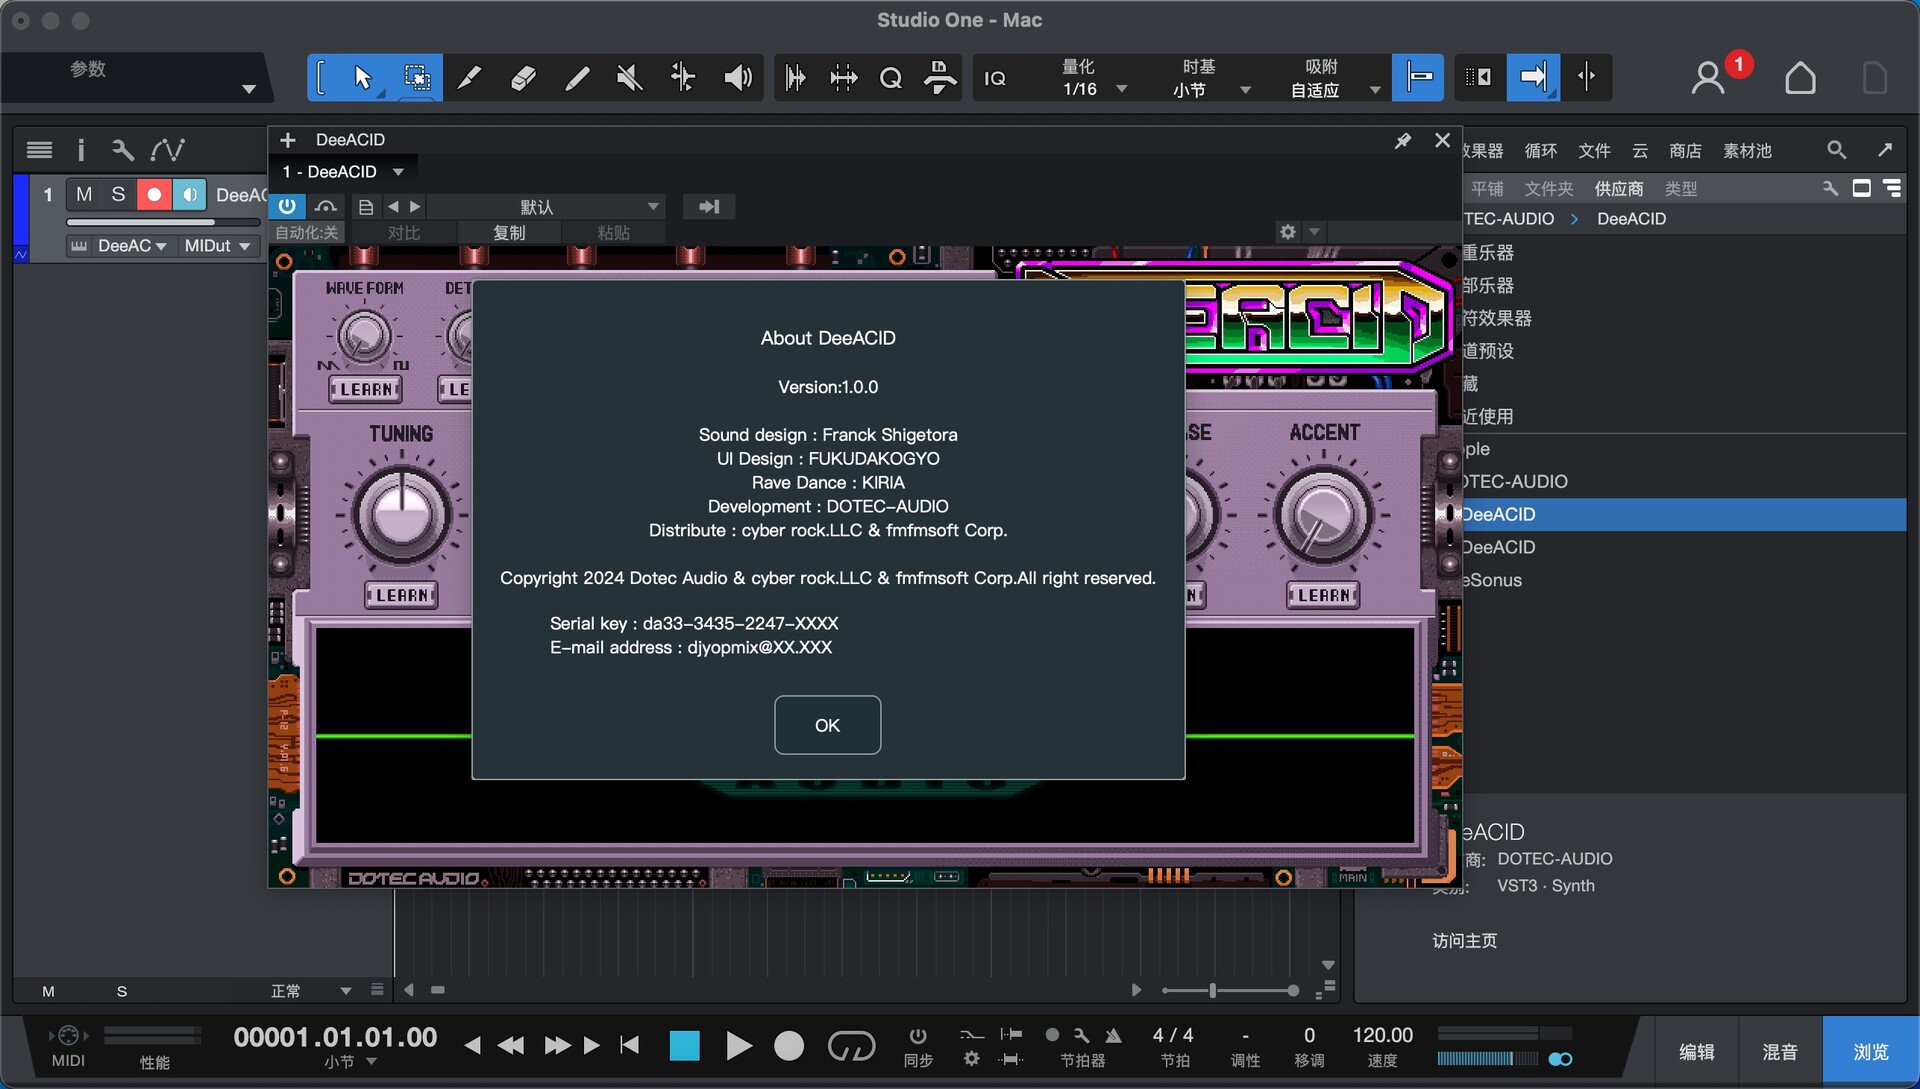Image resolution: width=1920 pixels, height=1089 pixels.
Task: Toggle the metronome click icon
Action: point(1113,1035)
